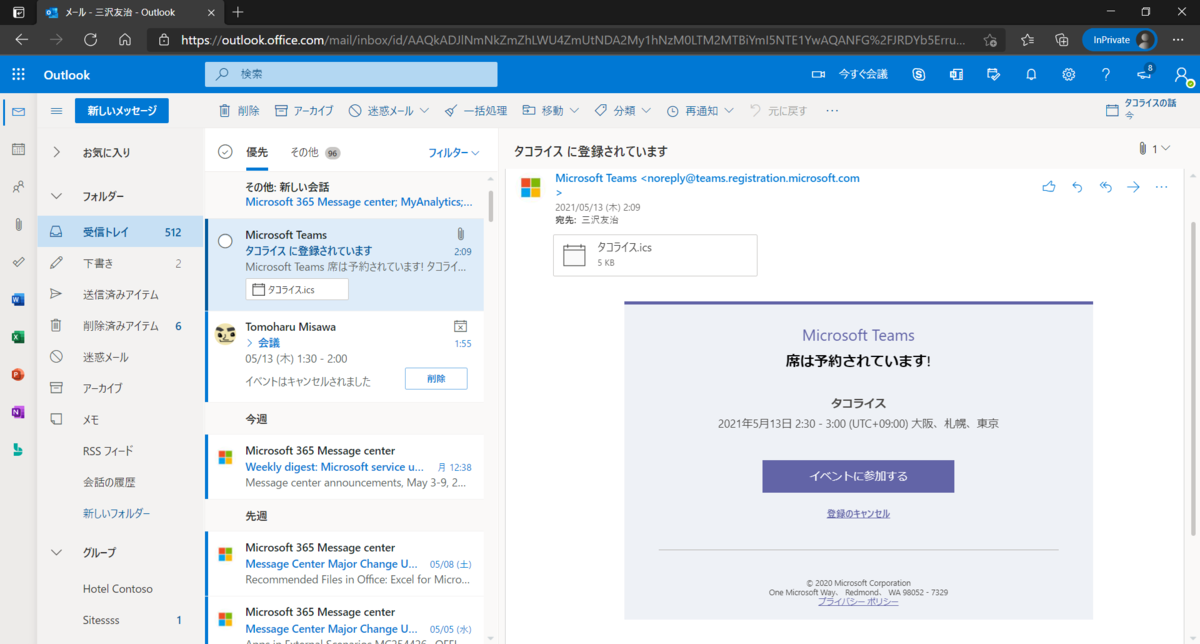Open the mail module icon in left rail
This screenshot has height=644, width=1200.
click(x=18, y=112)
